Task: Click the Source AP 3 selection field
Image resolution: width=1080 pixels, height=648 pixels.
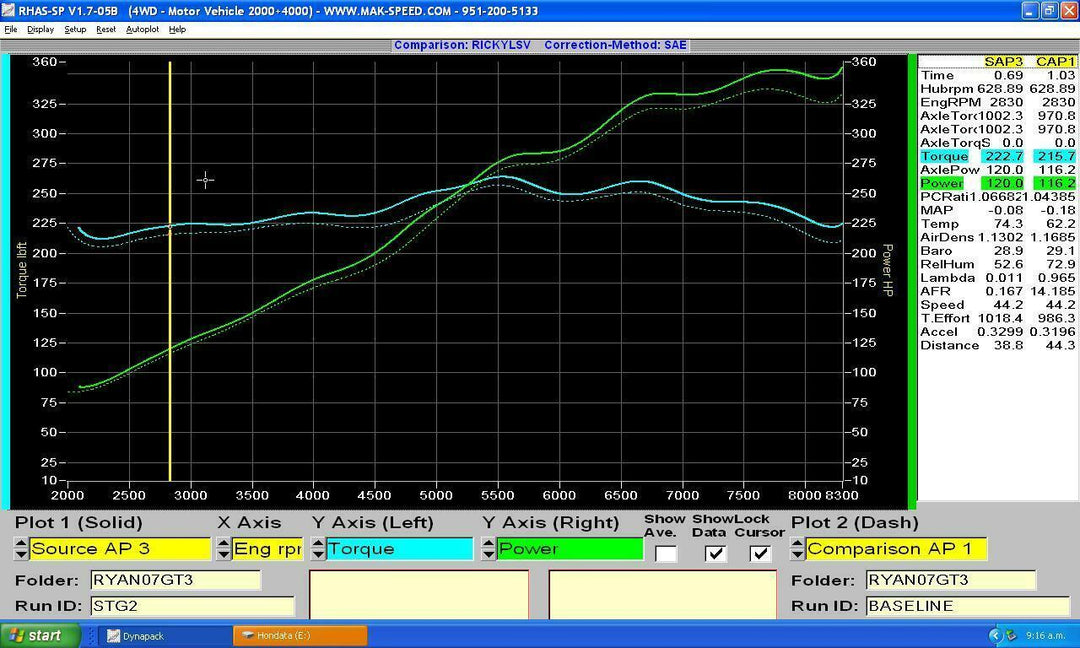Action: coord(120,549)
